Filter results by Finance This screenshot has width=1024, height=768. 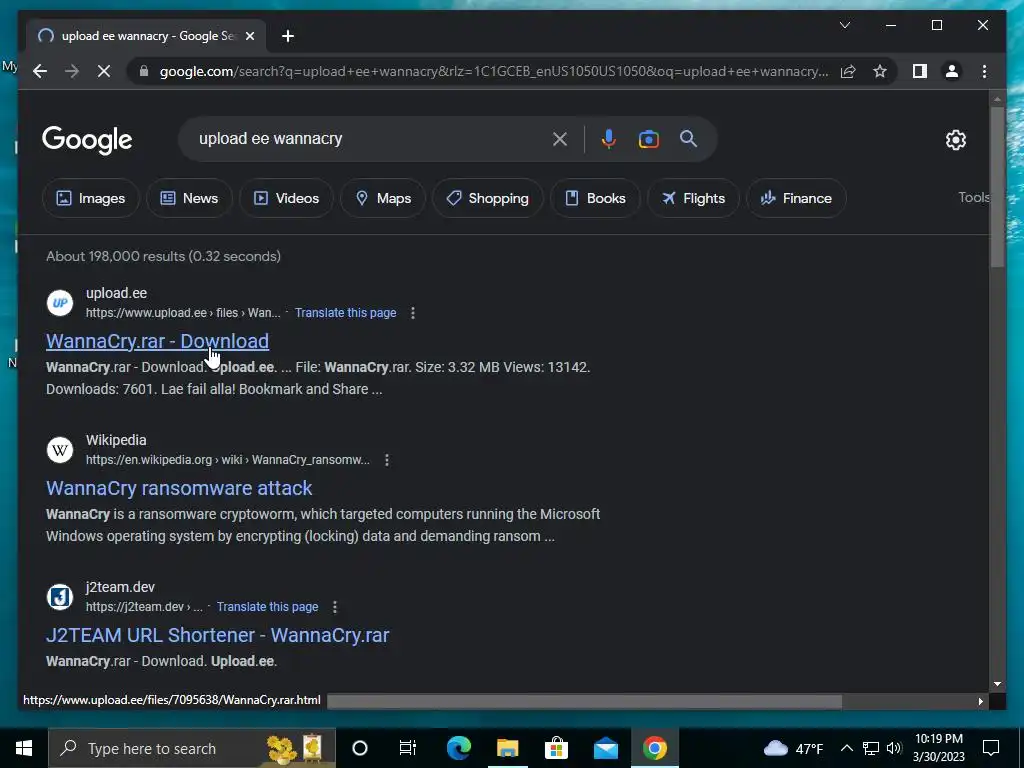pyautogui.click(x=796, y=198)
